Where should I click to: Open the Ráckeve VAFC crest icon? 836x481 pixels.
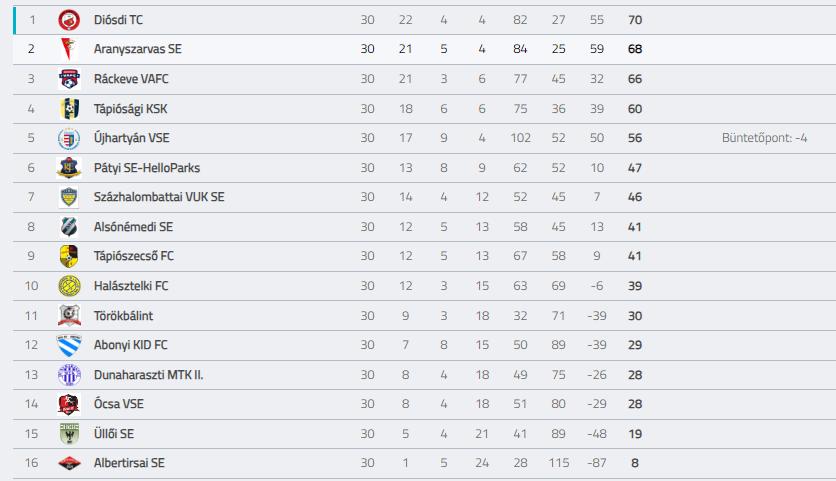click(69, 79)
